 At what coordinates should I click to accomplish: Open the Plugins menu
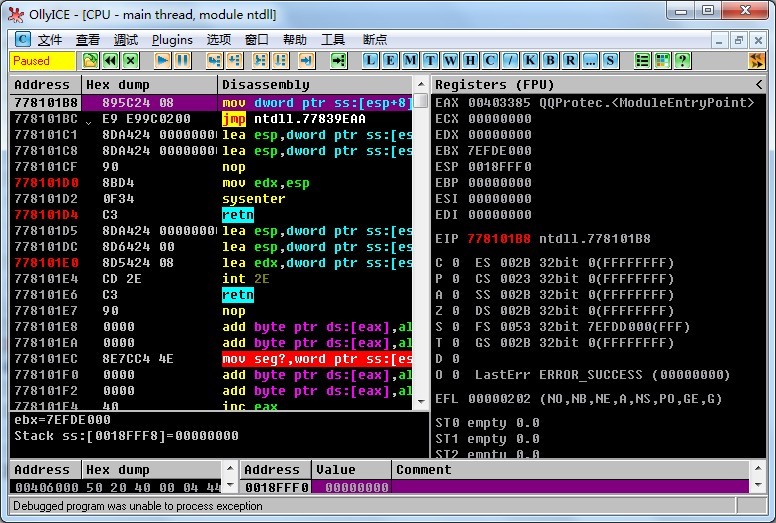(172, 40)
